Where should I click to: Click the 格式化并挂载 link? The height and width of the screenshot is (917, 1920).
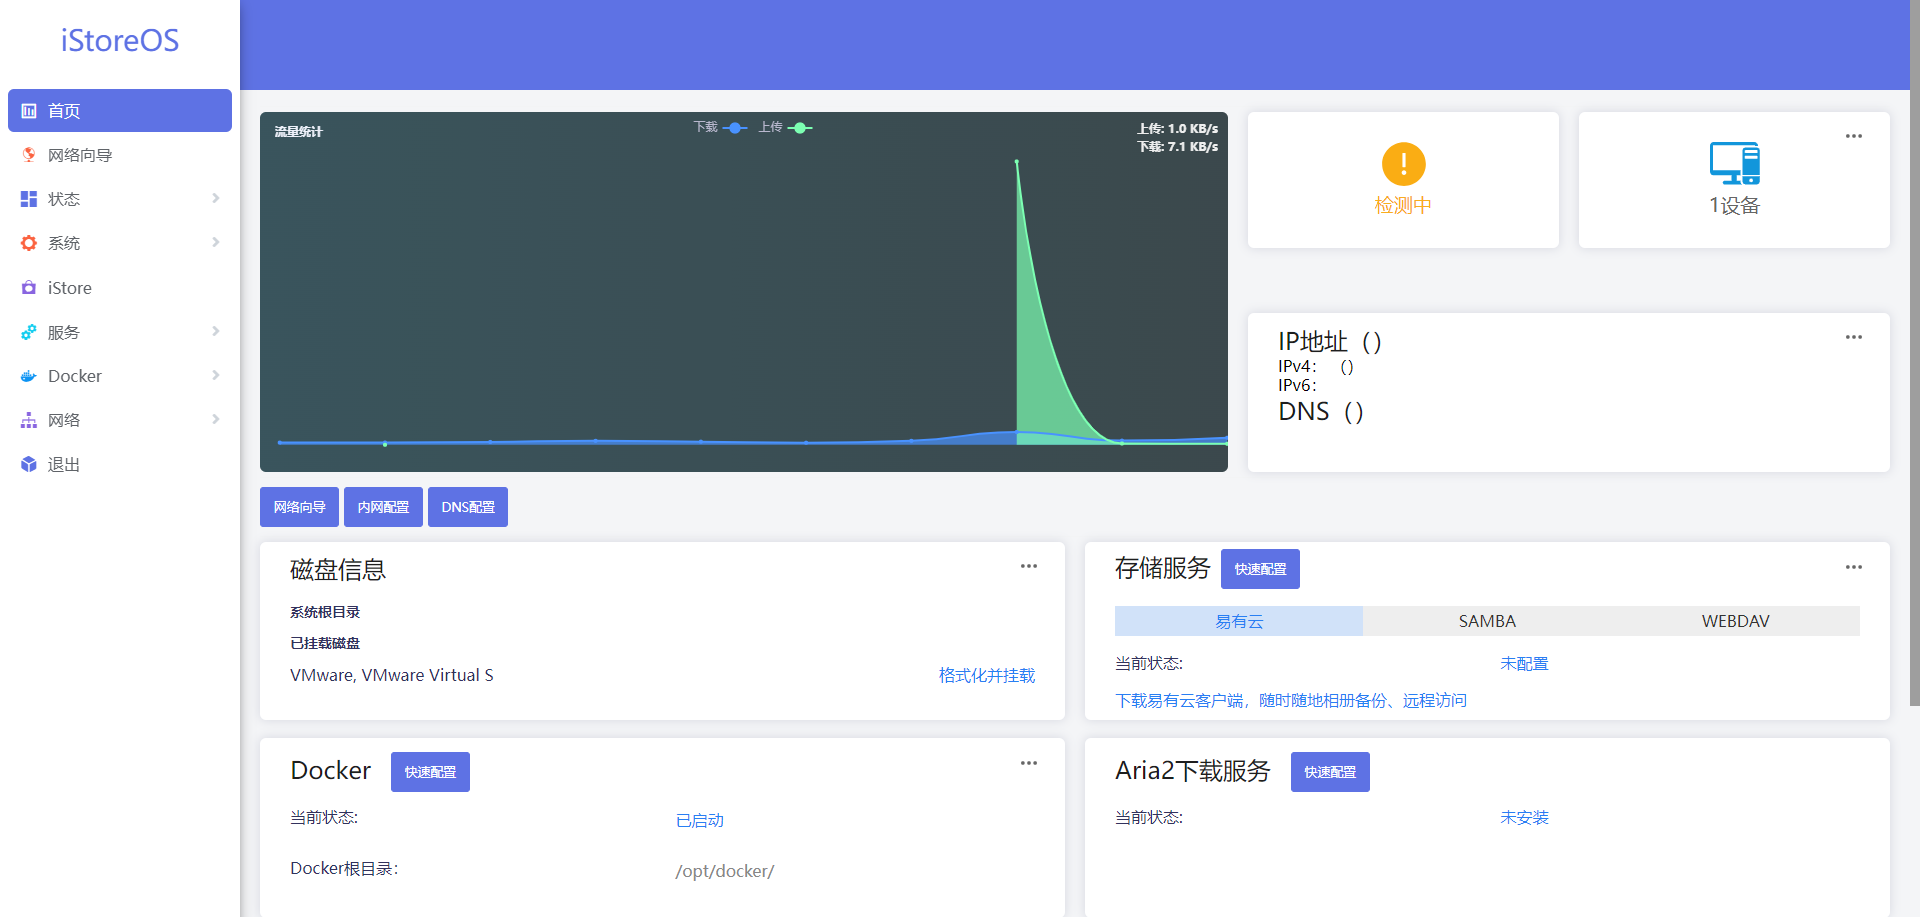click(x=986, y=676)
